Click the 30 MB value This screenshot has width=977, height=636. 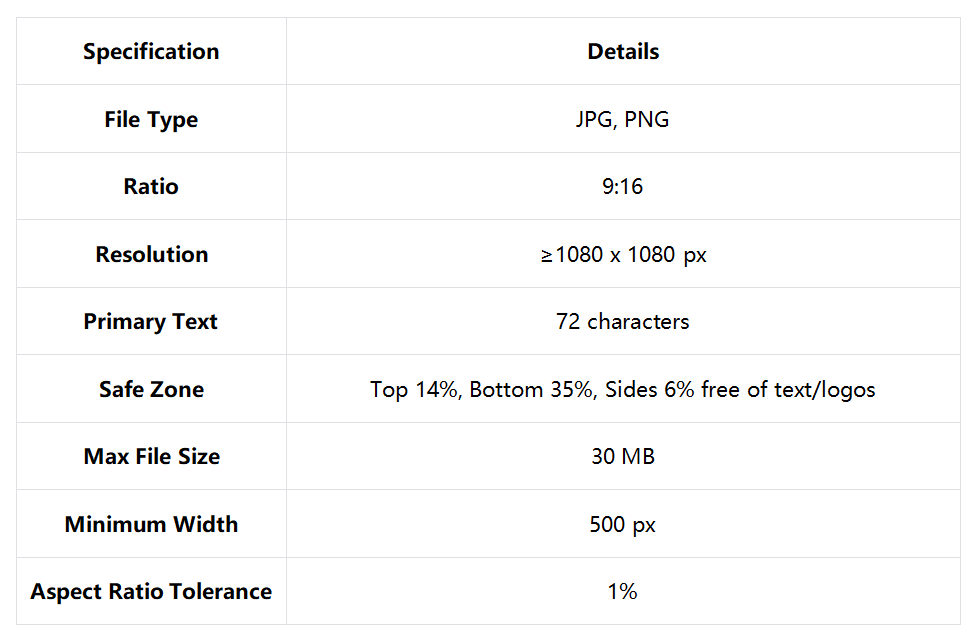tap(623, 457)
